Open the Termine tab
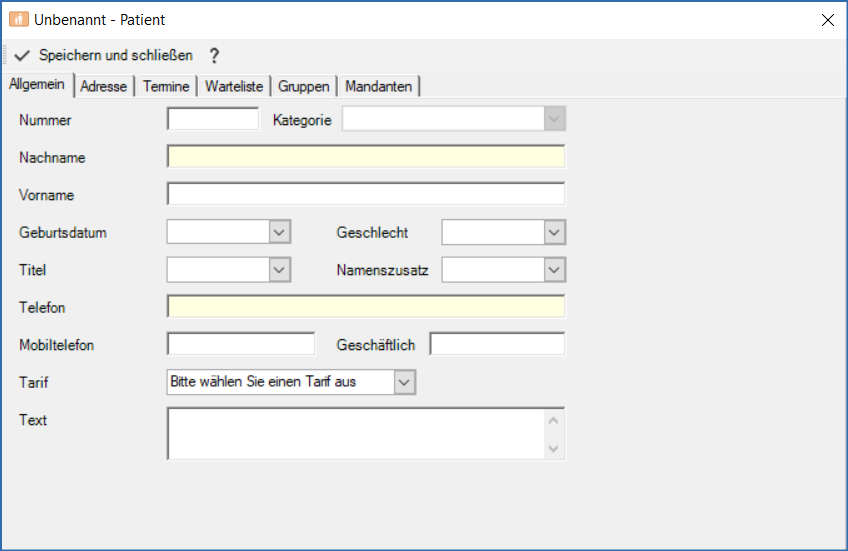 click(x=166, y=87)
